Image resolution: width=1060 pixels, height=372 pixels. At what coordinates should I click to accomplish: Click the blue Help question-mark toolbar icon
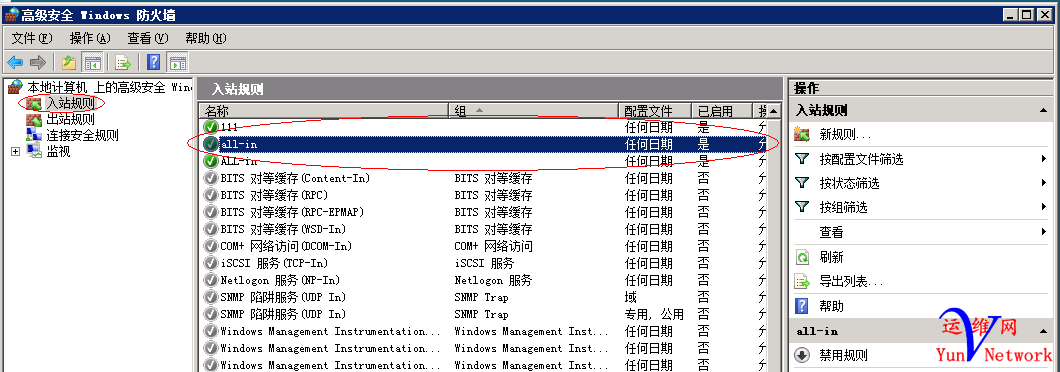pos(153,63)
